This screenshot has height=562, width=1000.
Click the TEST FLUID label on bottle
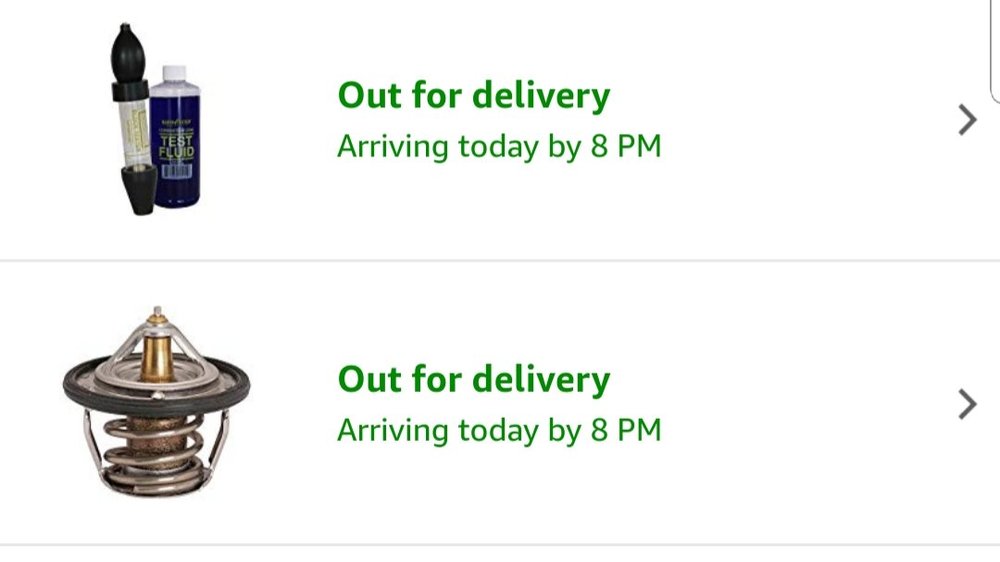[176, 148]
